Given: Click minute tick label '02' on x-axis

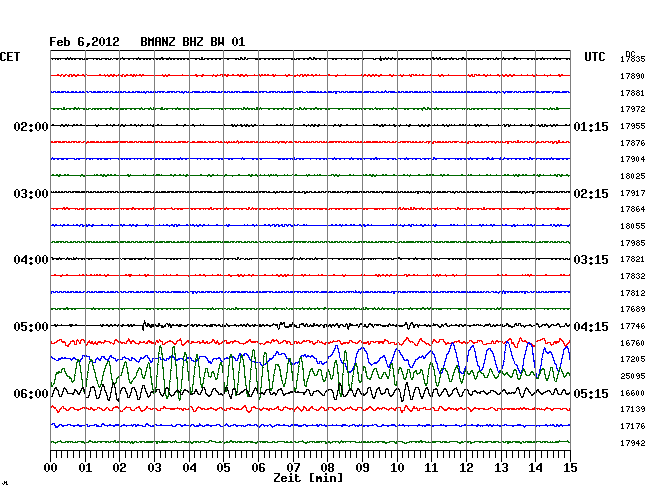Looking at the screenshot, I should pyautogui.click(x=119, y=468).
